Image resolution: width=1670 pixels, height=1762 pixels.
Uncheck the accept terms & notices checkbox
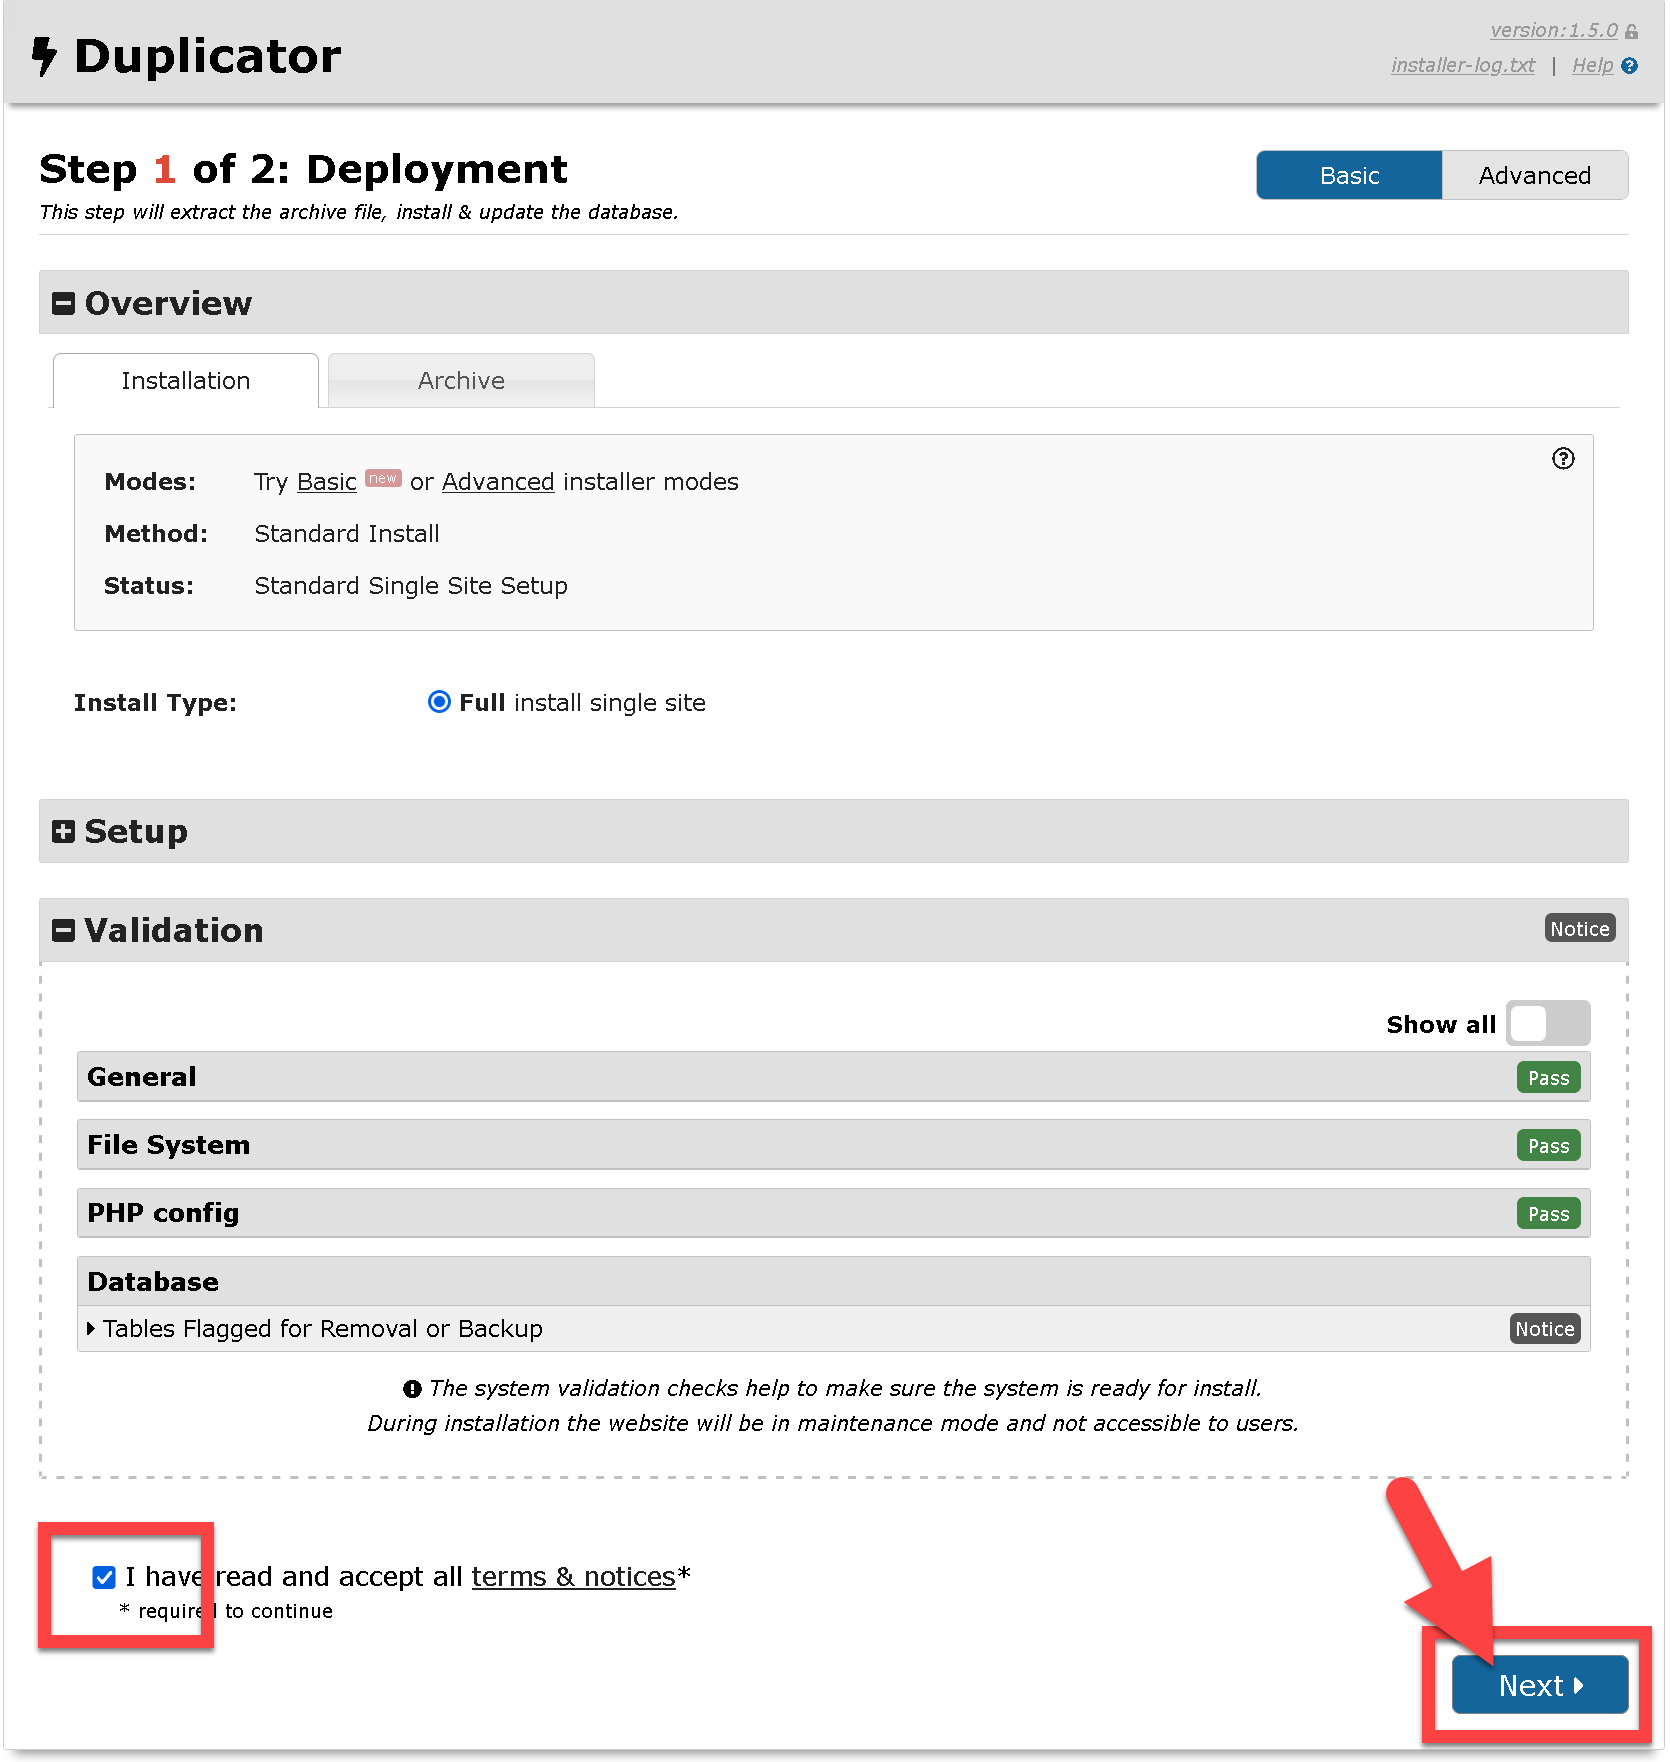[x=104, y=1577]
